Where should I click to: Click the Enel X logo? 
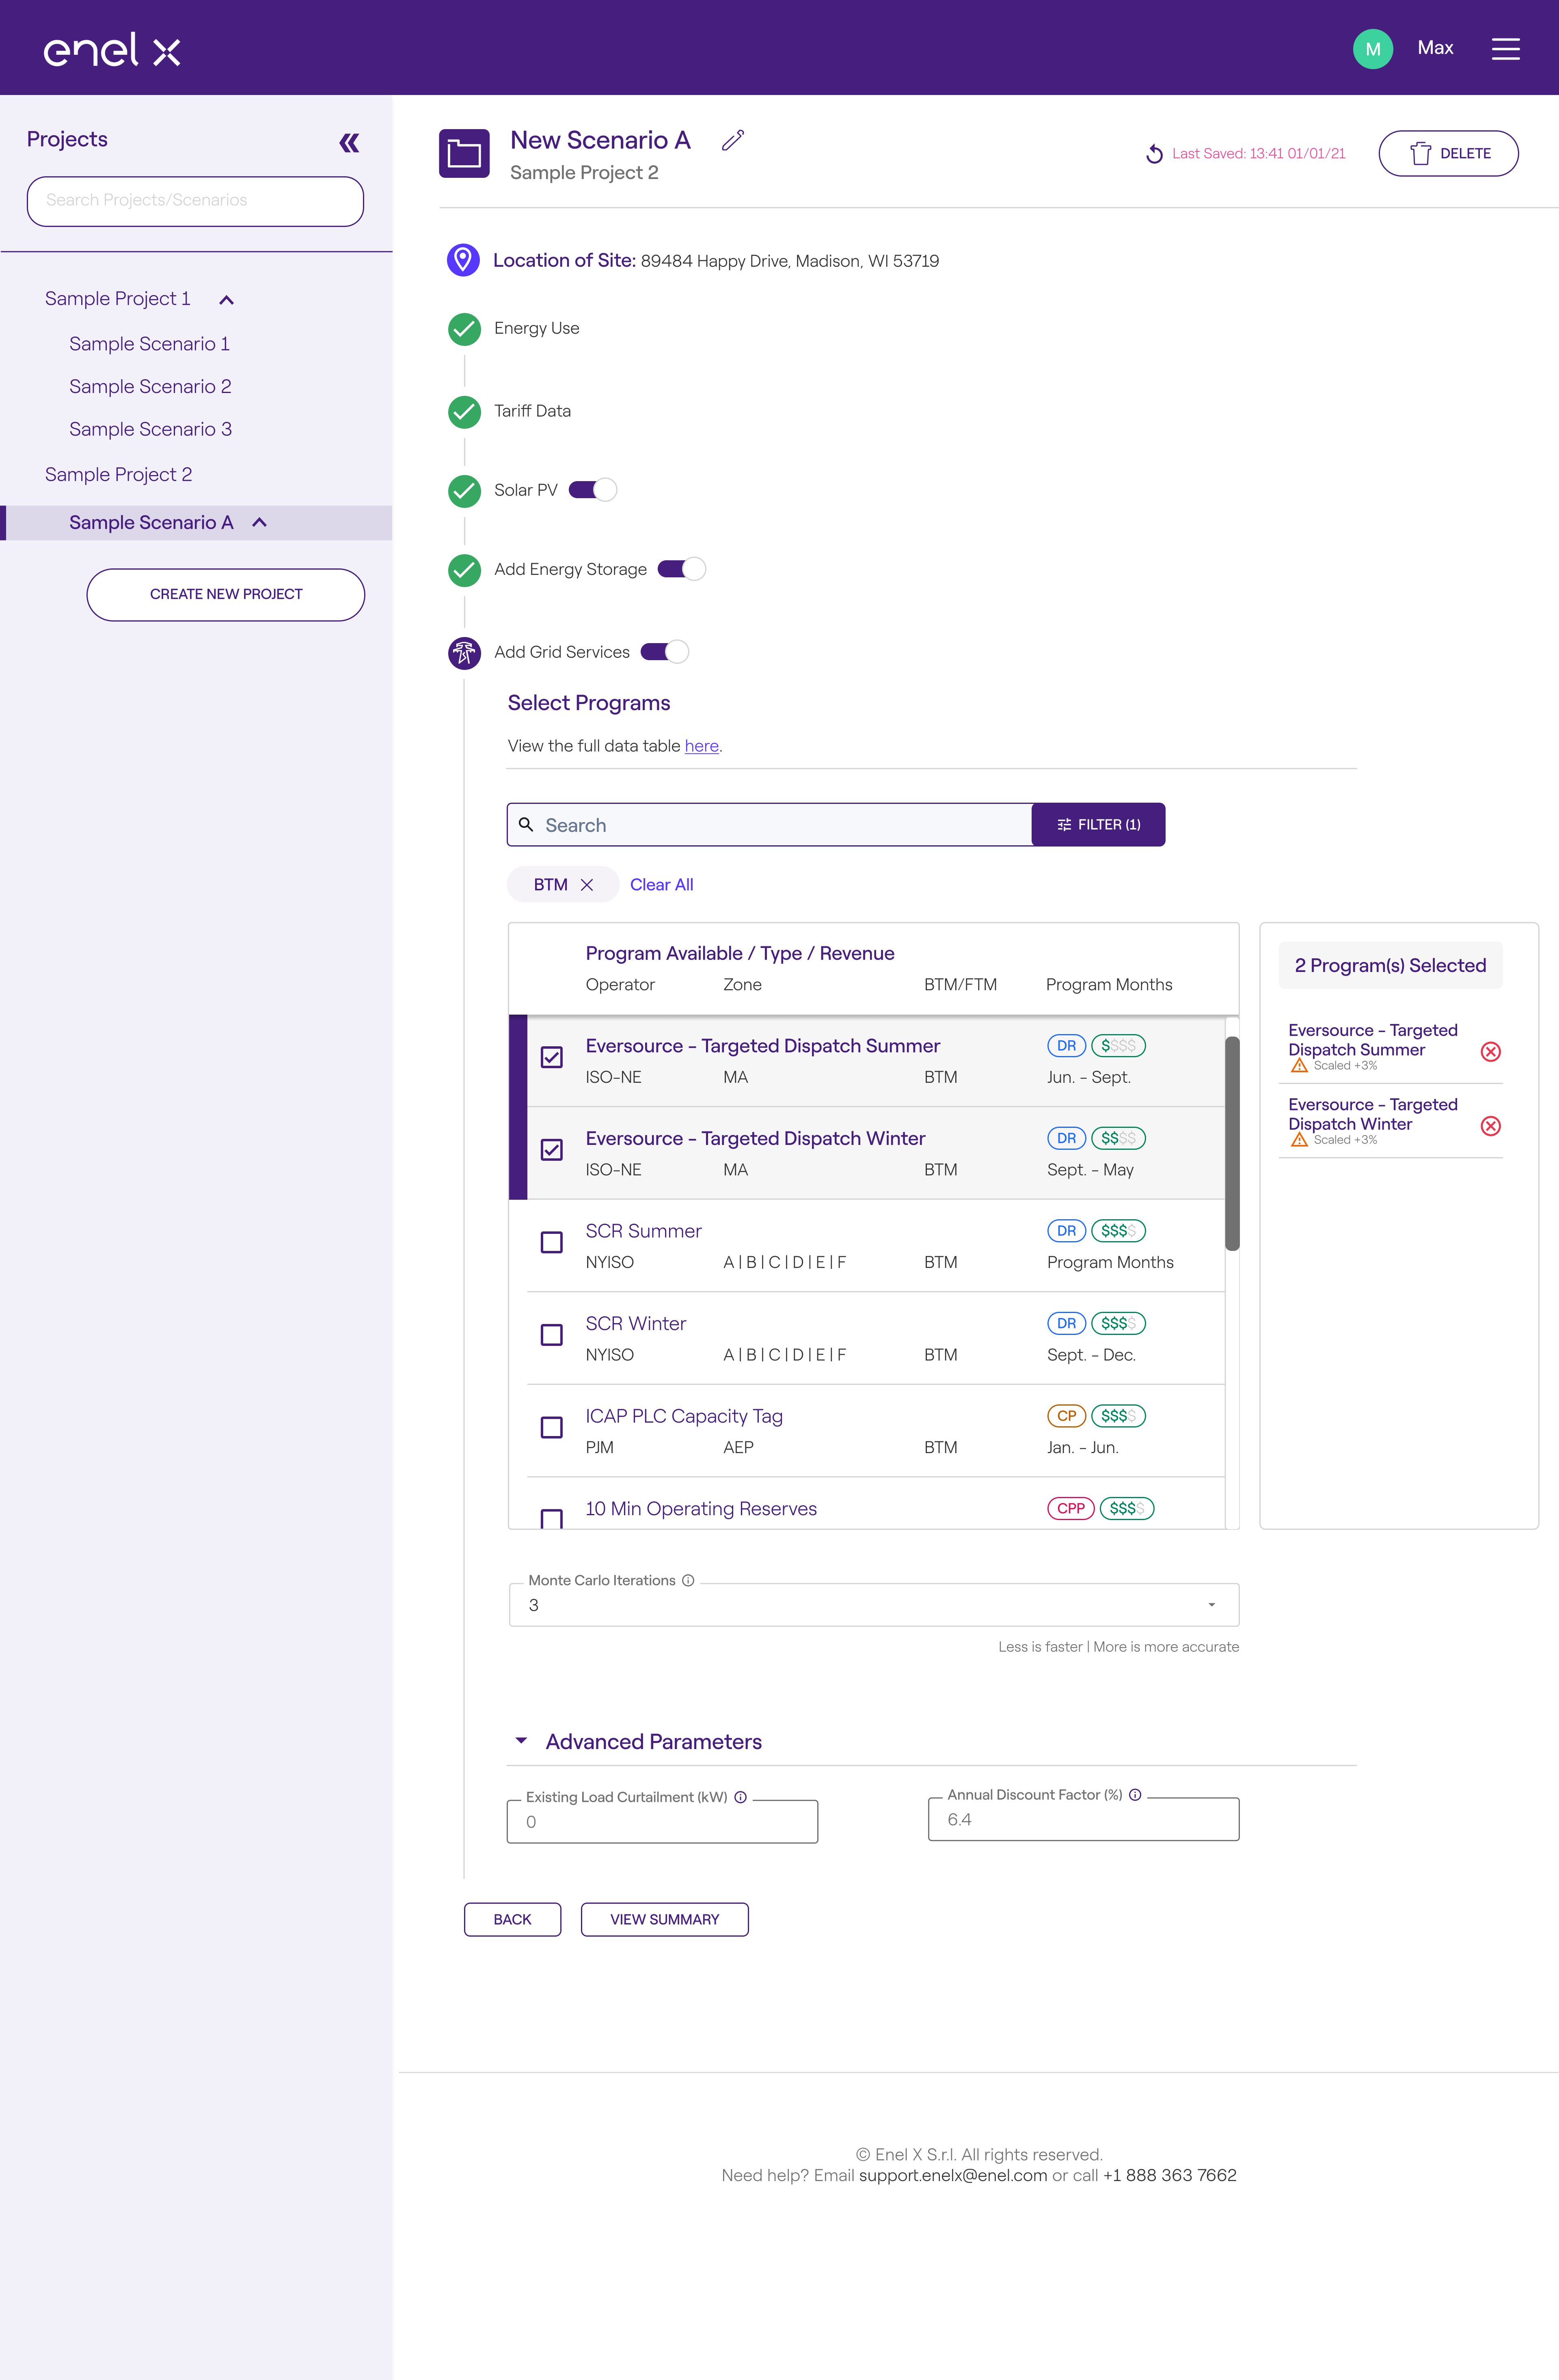pos(112,49)
